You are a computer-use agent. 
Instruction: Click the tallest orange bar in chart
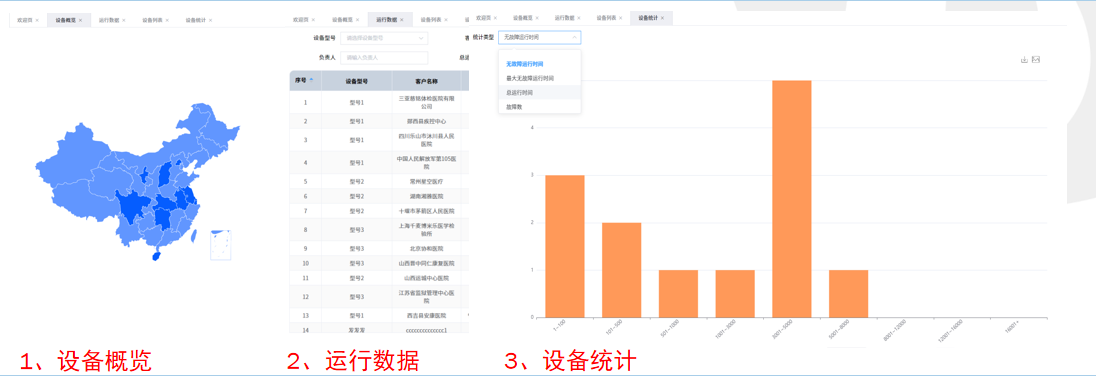pyautogui.click(x=792, y=199)
